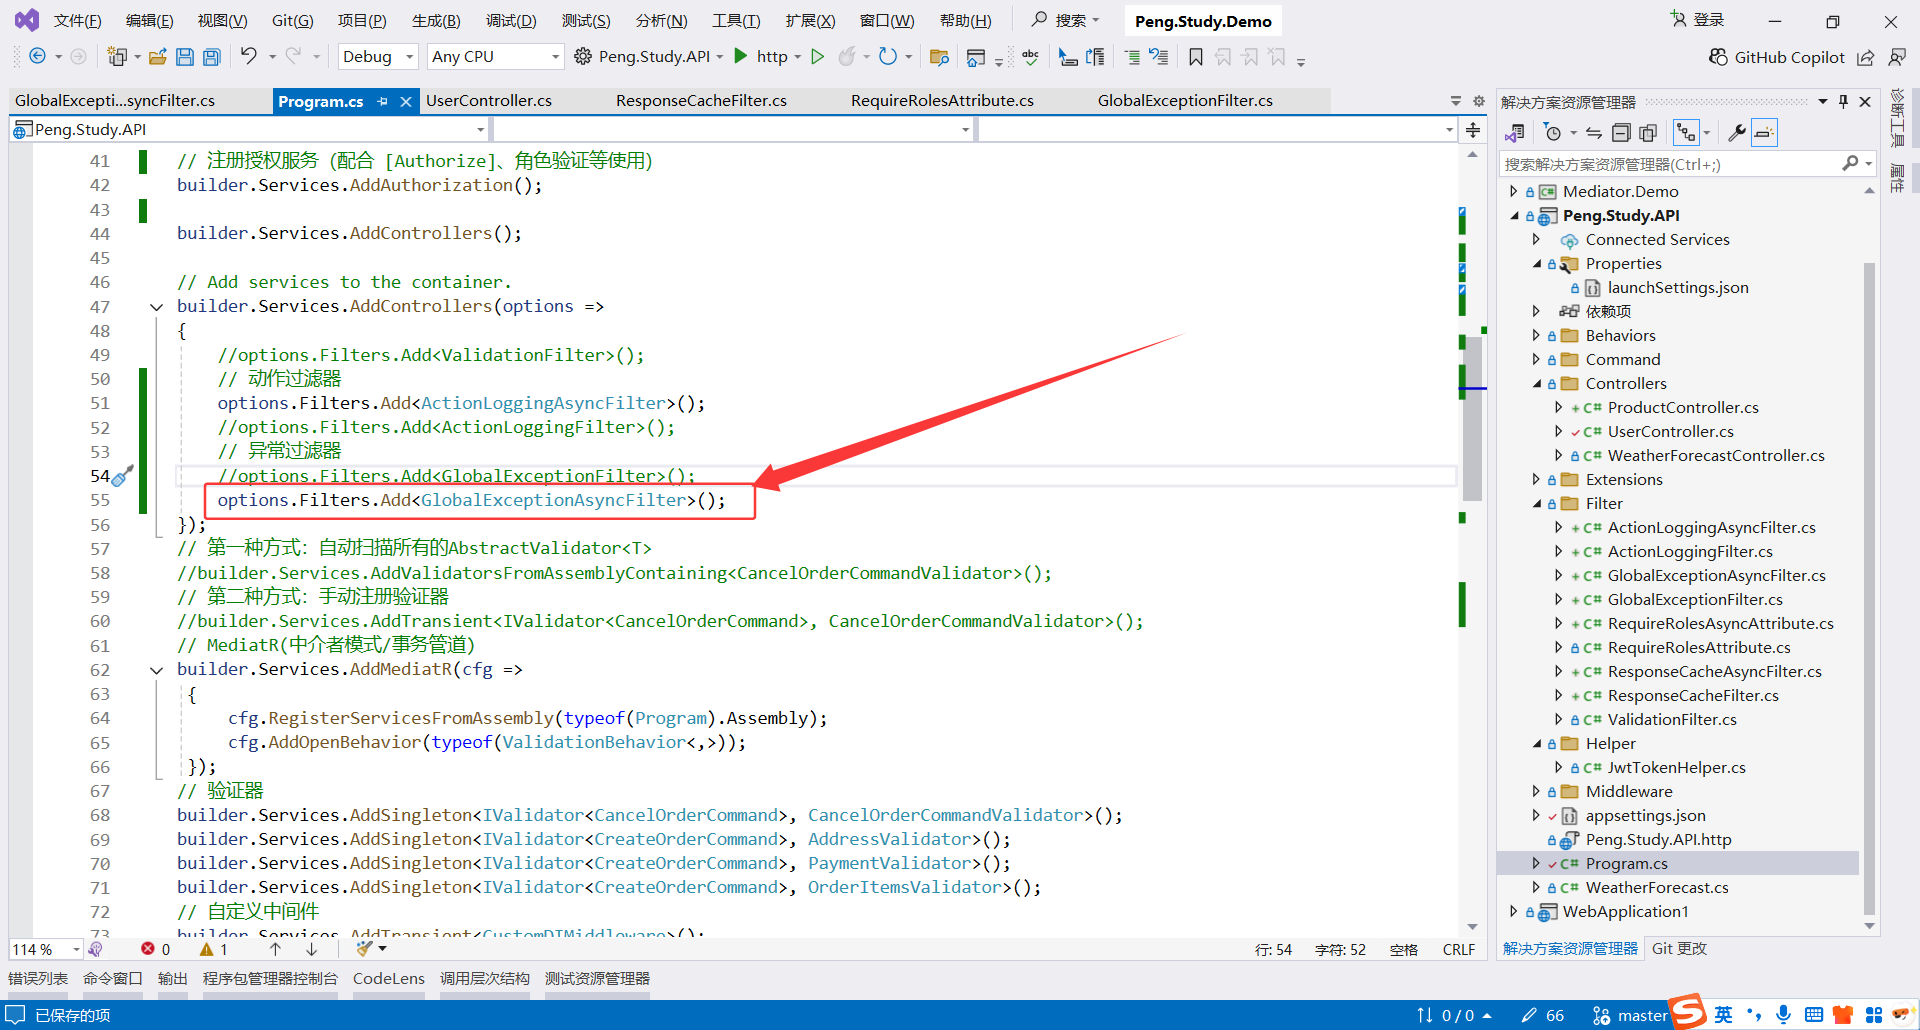The height and width of the screenshot is (1030, 1920).
Task: Close the Program.cs tab
Action: pos(406,101)
